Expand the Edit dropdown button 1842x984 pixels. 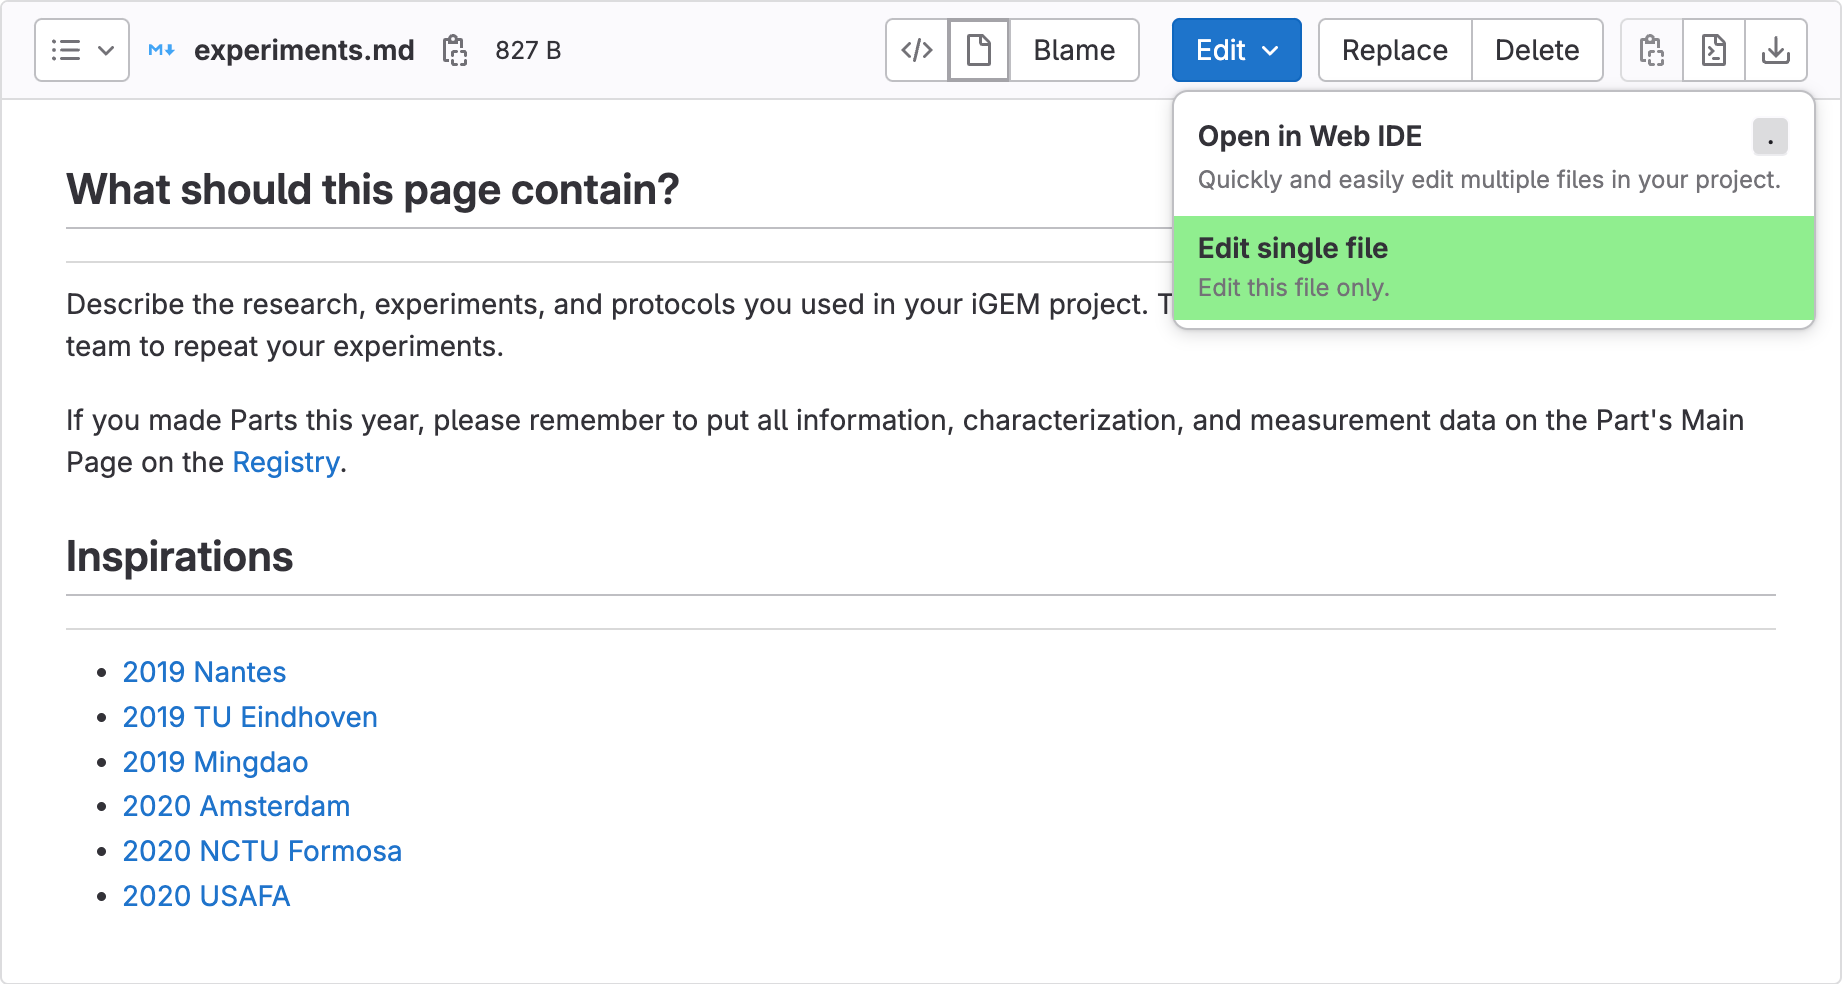1236,50
